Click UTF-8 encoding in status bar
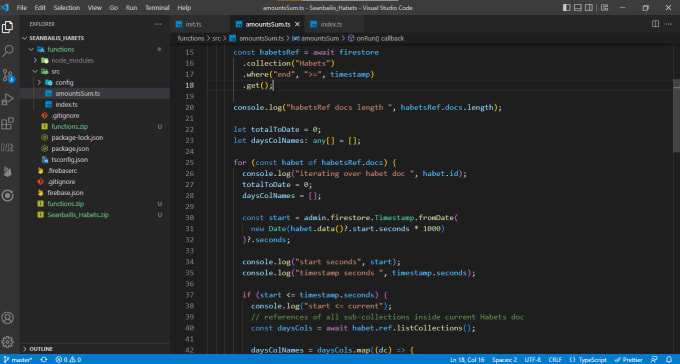The width and height of the screenshot is (680, 364). pos(533,360)
